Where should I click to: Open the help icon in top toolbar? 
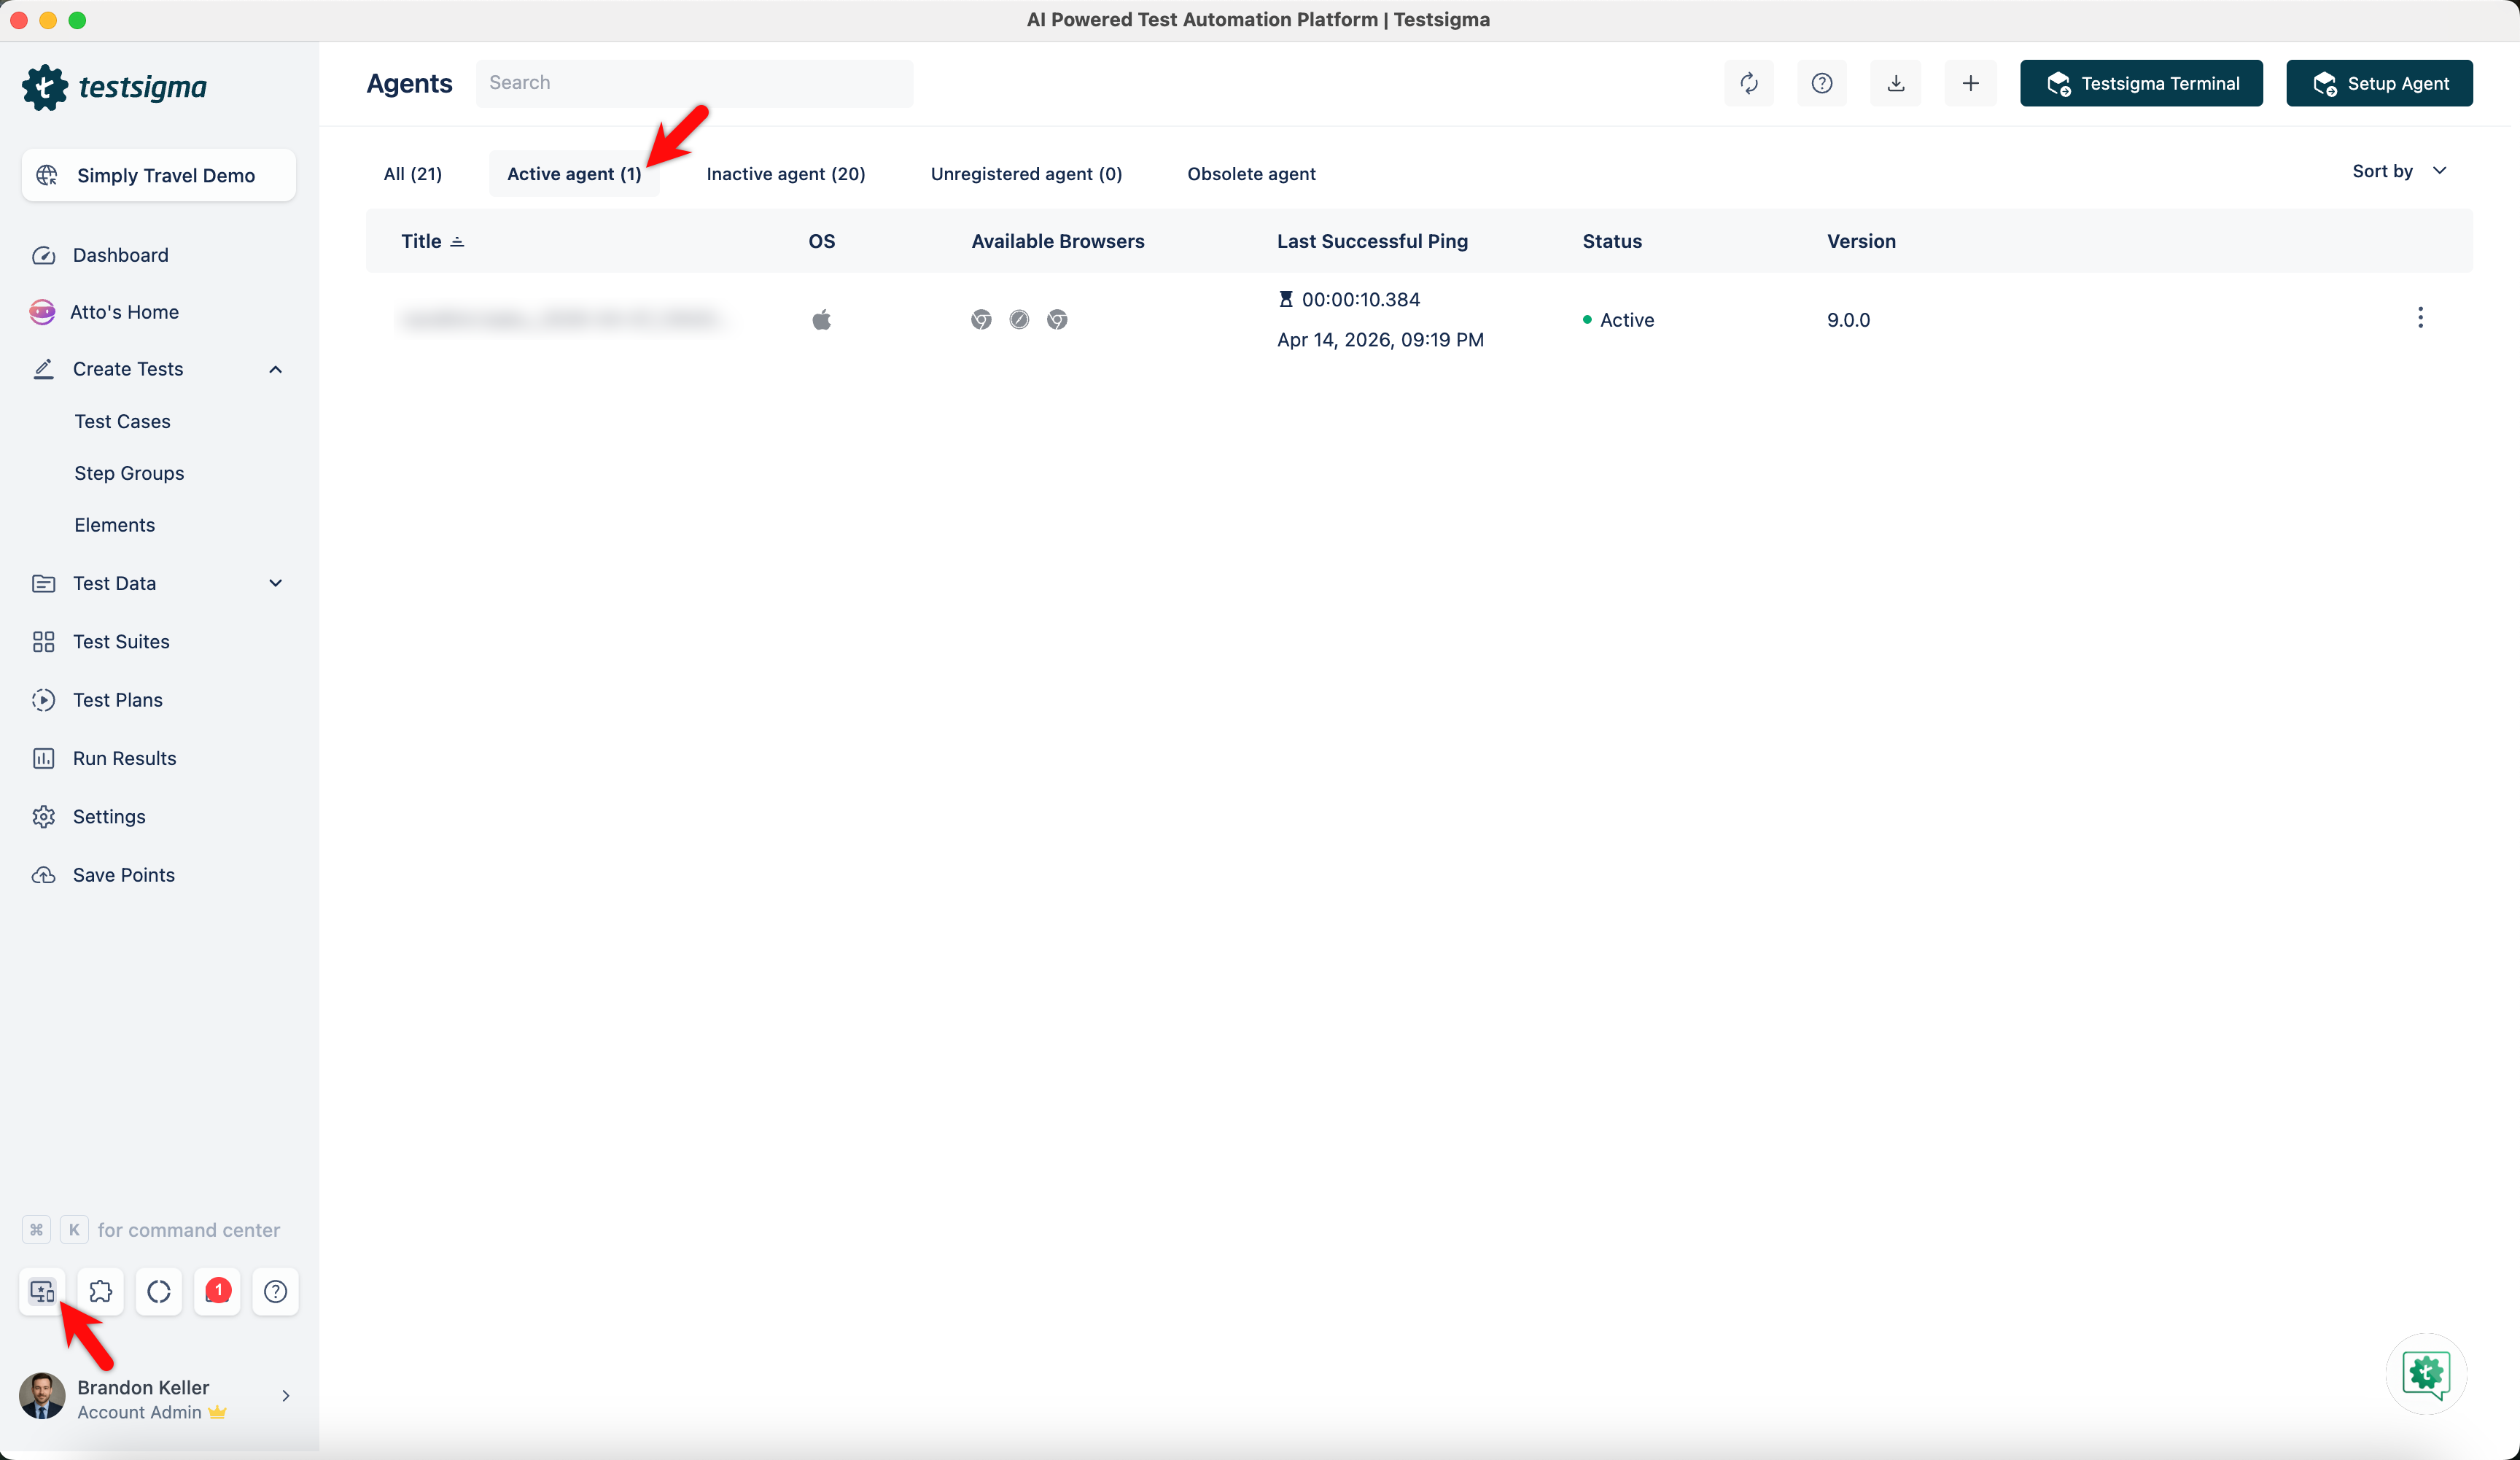[1821, 83]
